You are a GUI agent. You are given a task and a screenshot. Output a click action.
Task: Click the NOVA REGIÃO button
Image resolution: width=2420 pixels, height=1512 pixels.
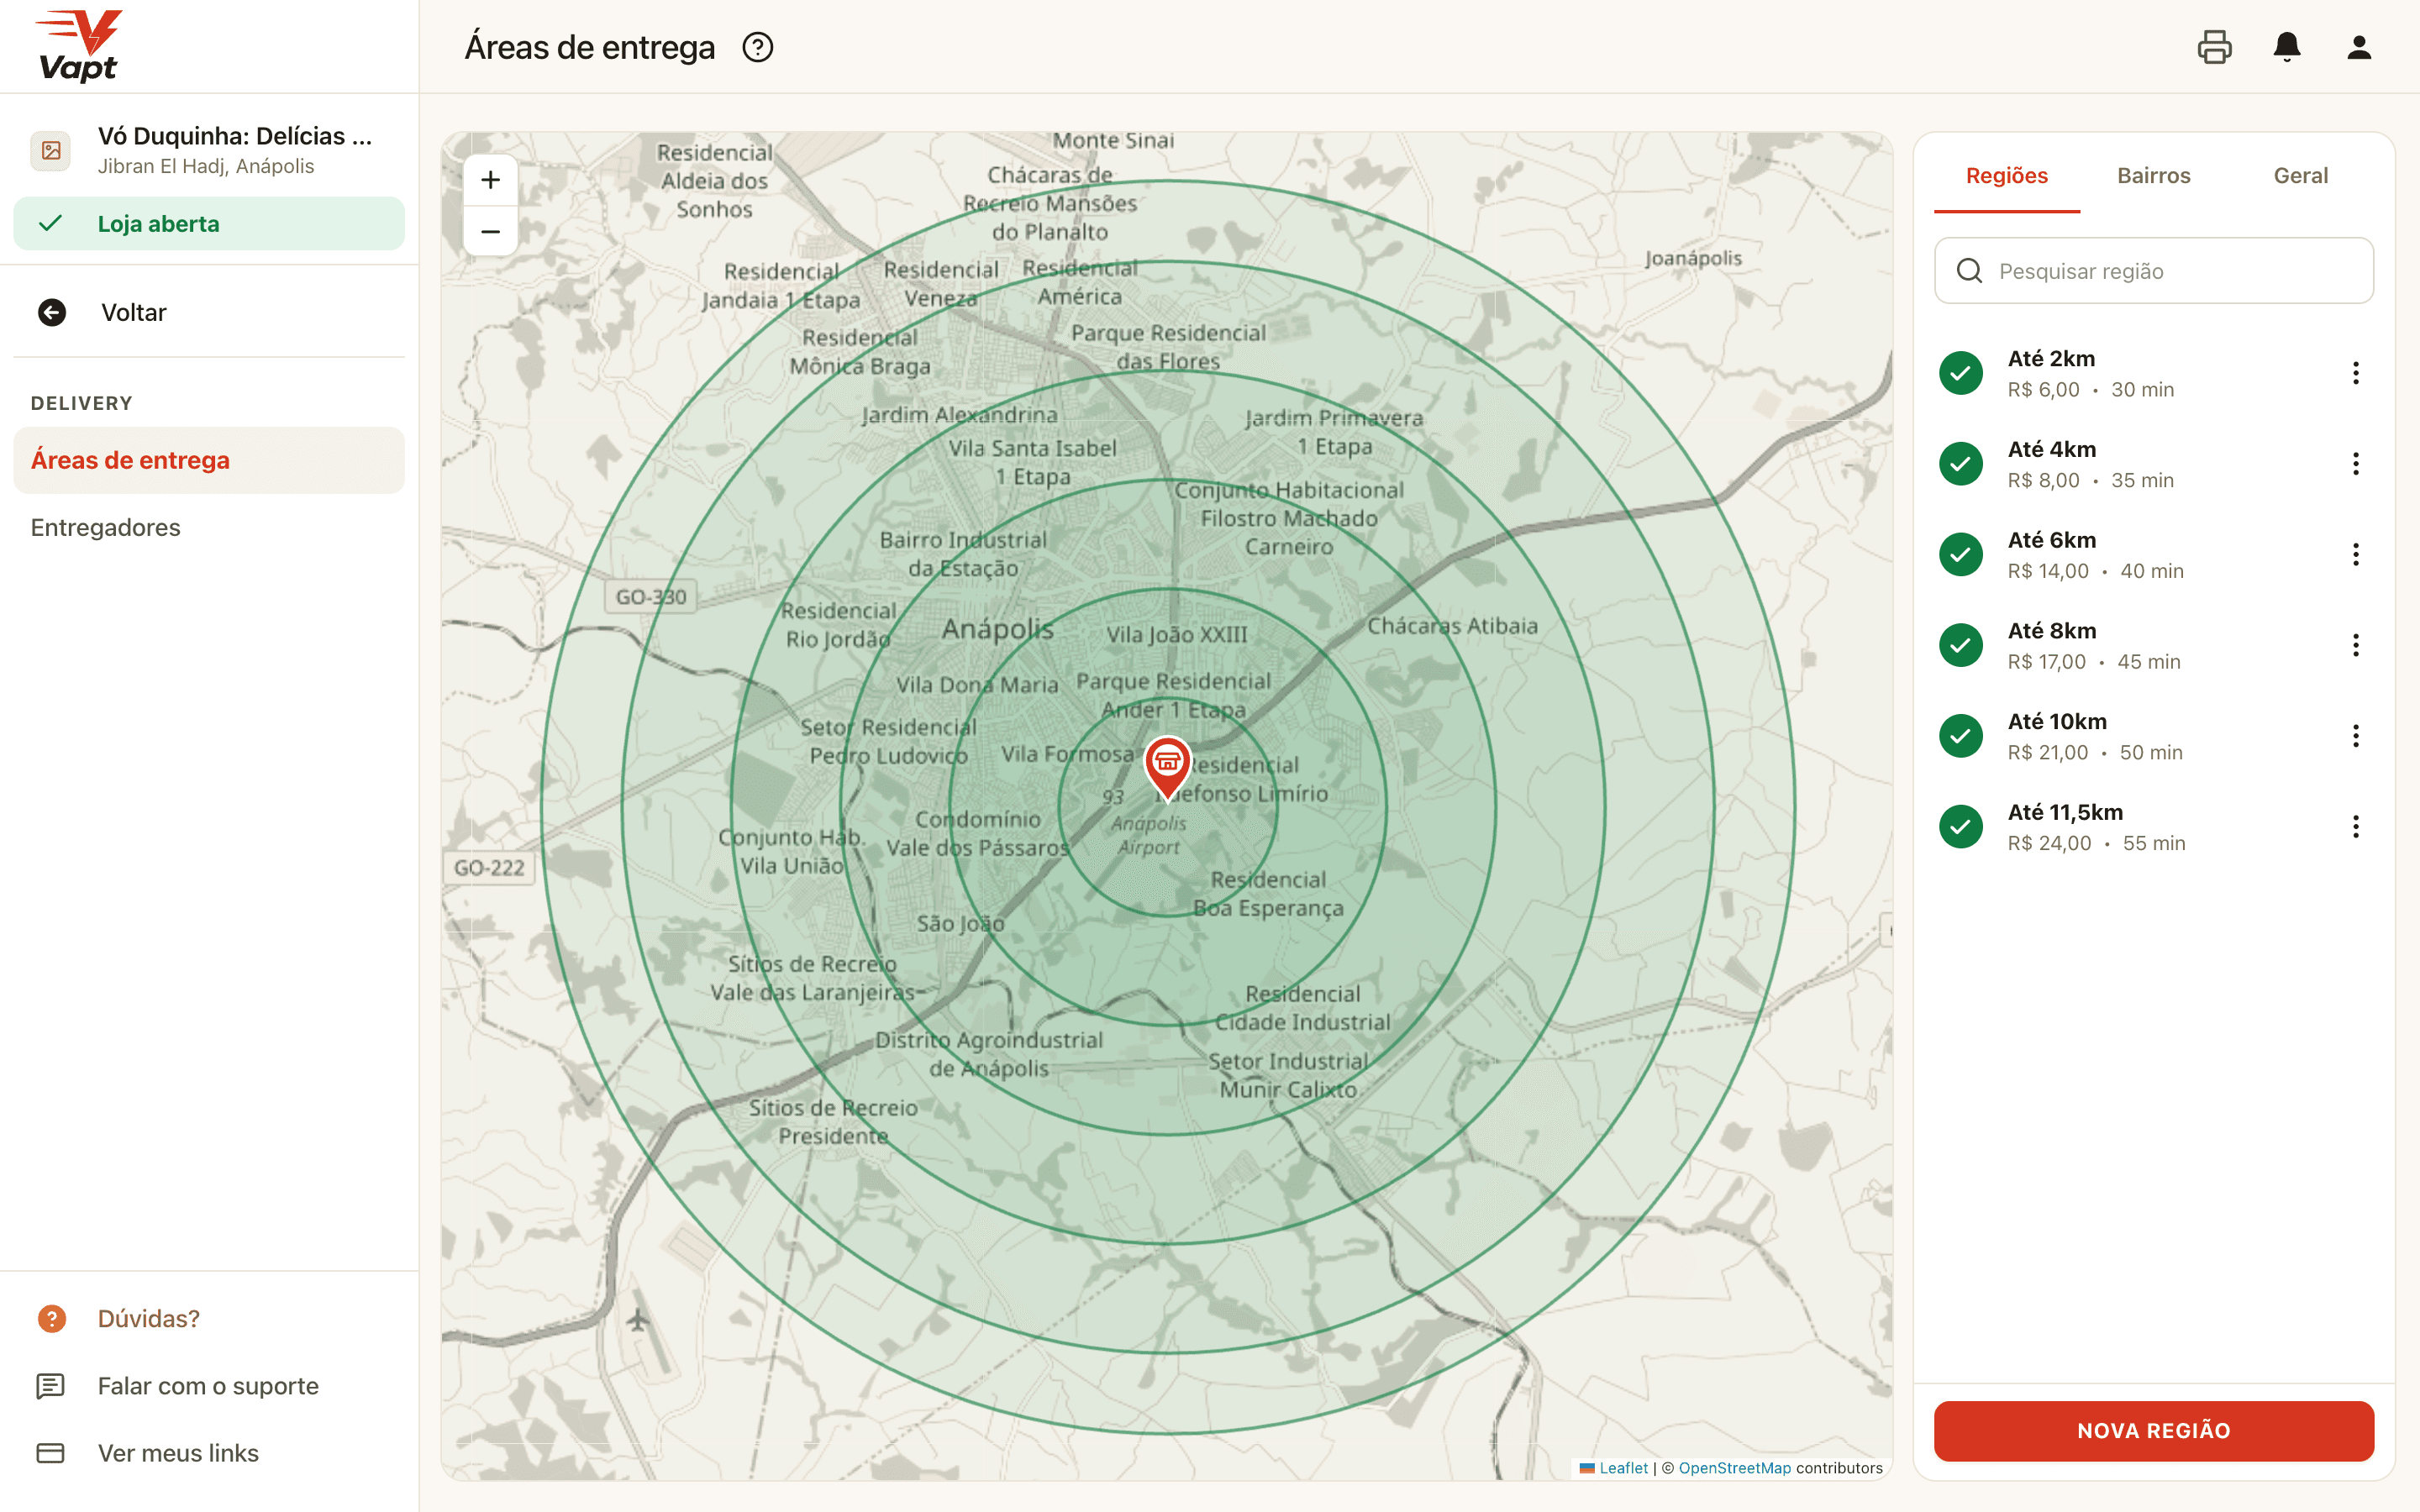click(2154, 1431)
